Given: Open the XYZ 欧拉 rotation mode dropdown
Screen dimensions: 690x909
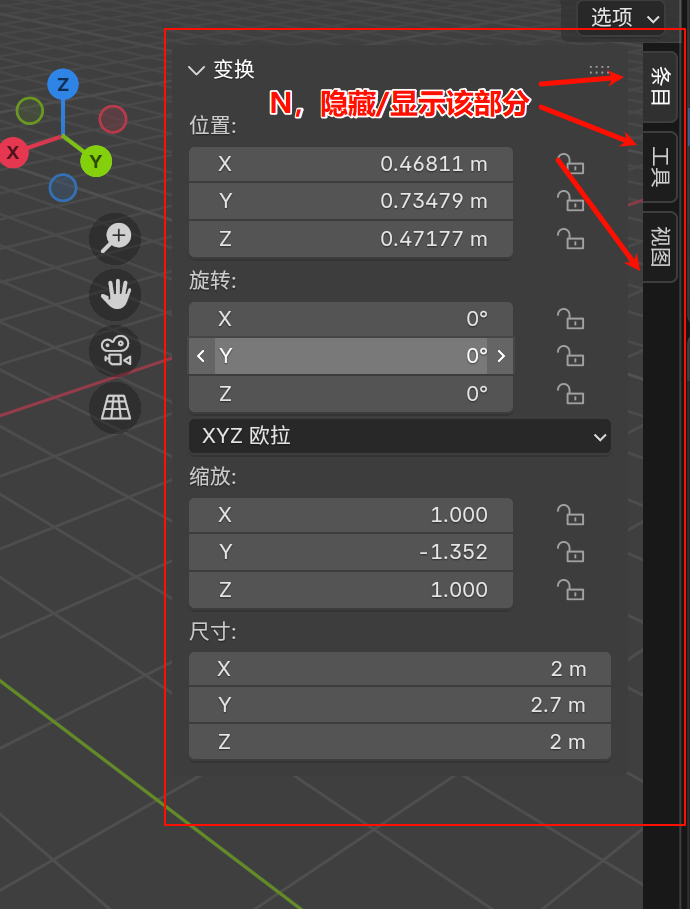Looking at the screenshot, I should point(399,436).
